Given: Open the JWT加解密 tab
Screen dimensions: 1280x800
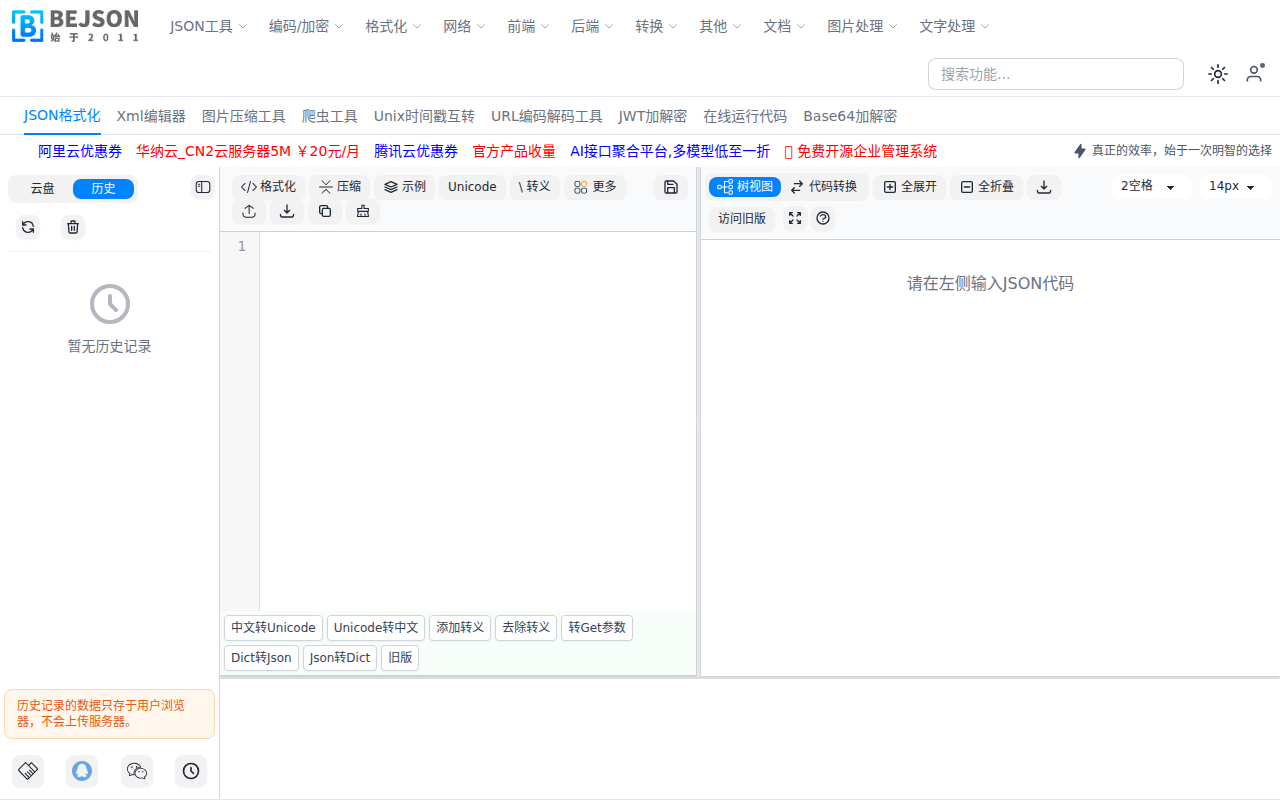Looking at the screenshot, I should pyautogui.click(x=652, y=116).
